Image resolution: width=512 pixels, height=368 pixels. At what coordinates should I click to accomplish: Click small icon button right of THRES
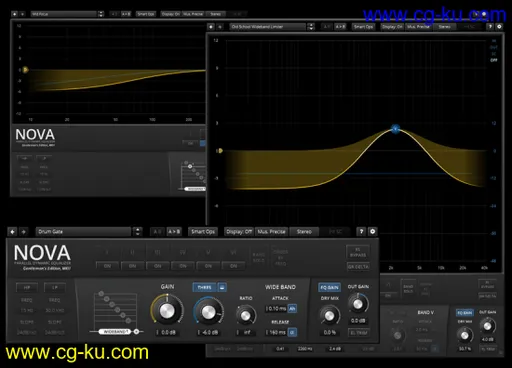click(222, 287)
